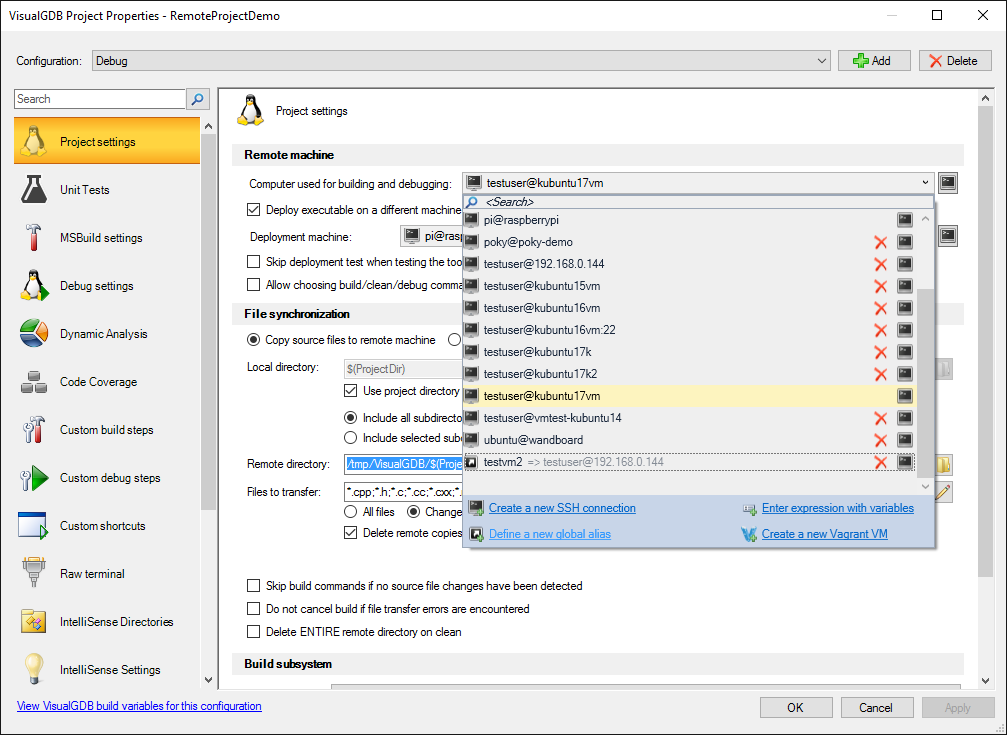The width and height of the screenshot is (1007, 735).
Task: Select Include all subdirectories option
Action: [x=351, y=418]
